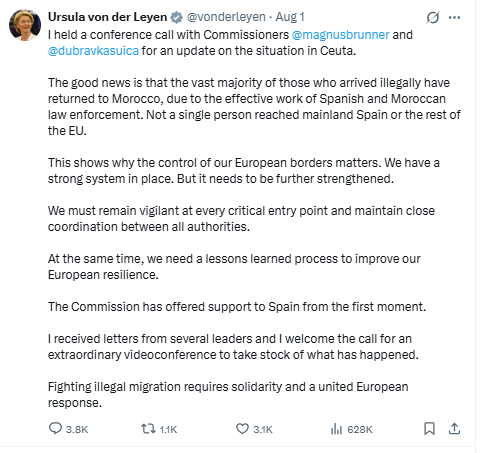Open Ursula von der Leyen's profile picture
This screenshot has width=486, height=453.
[x=25, y=25]
